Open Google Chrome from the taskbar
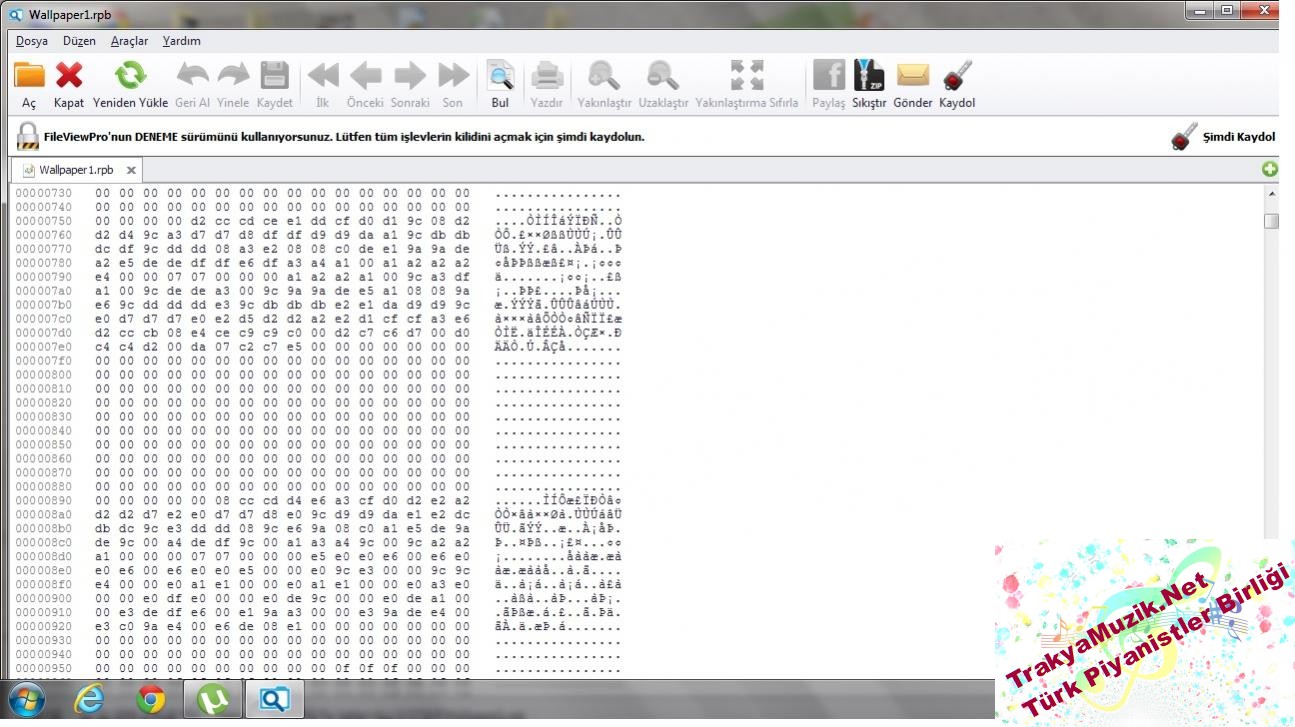 (151, 700)
